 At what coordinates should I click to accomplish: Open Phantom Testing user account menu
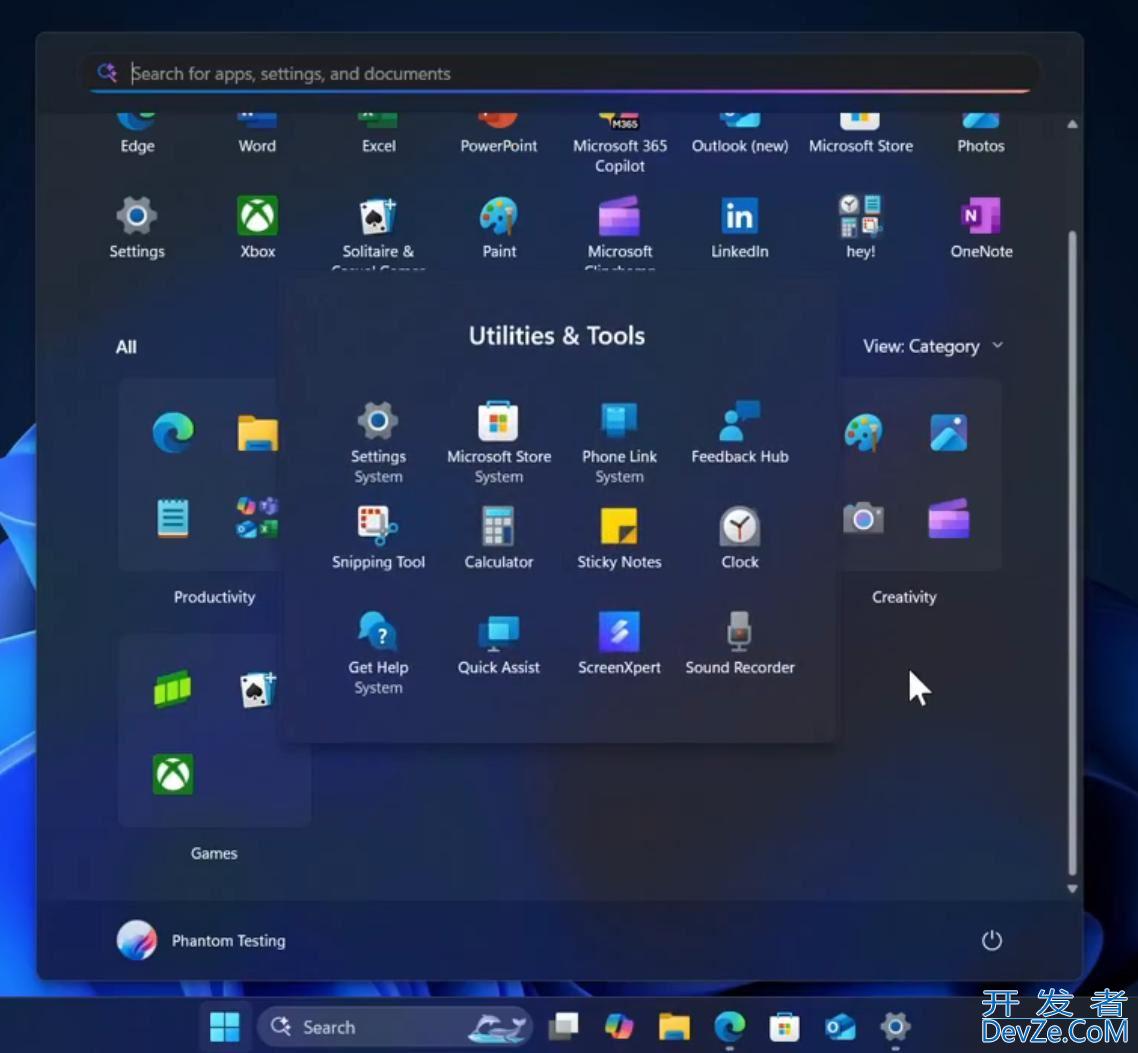coord(201,941)
